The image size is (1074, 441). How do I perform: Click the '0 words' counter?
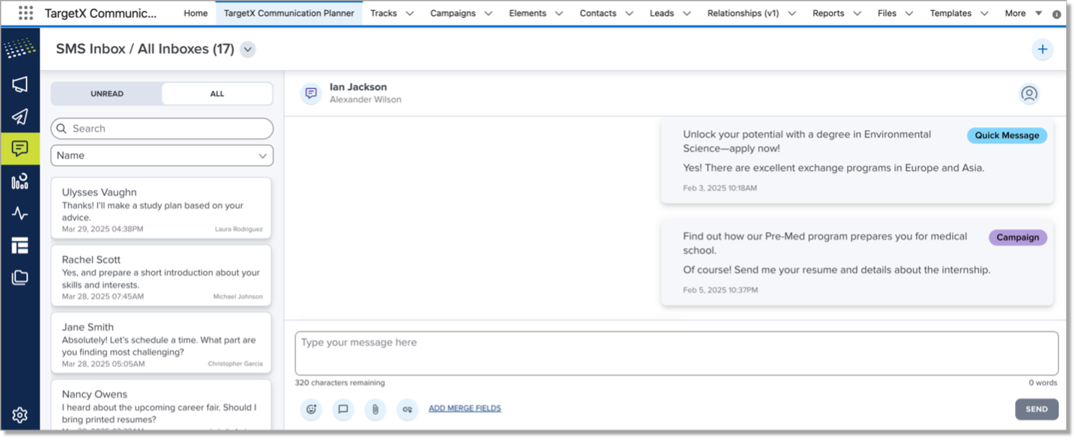click(x=1042, y=383)
